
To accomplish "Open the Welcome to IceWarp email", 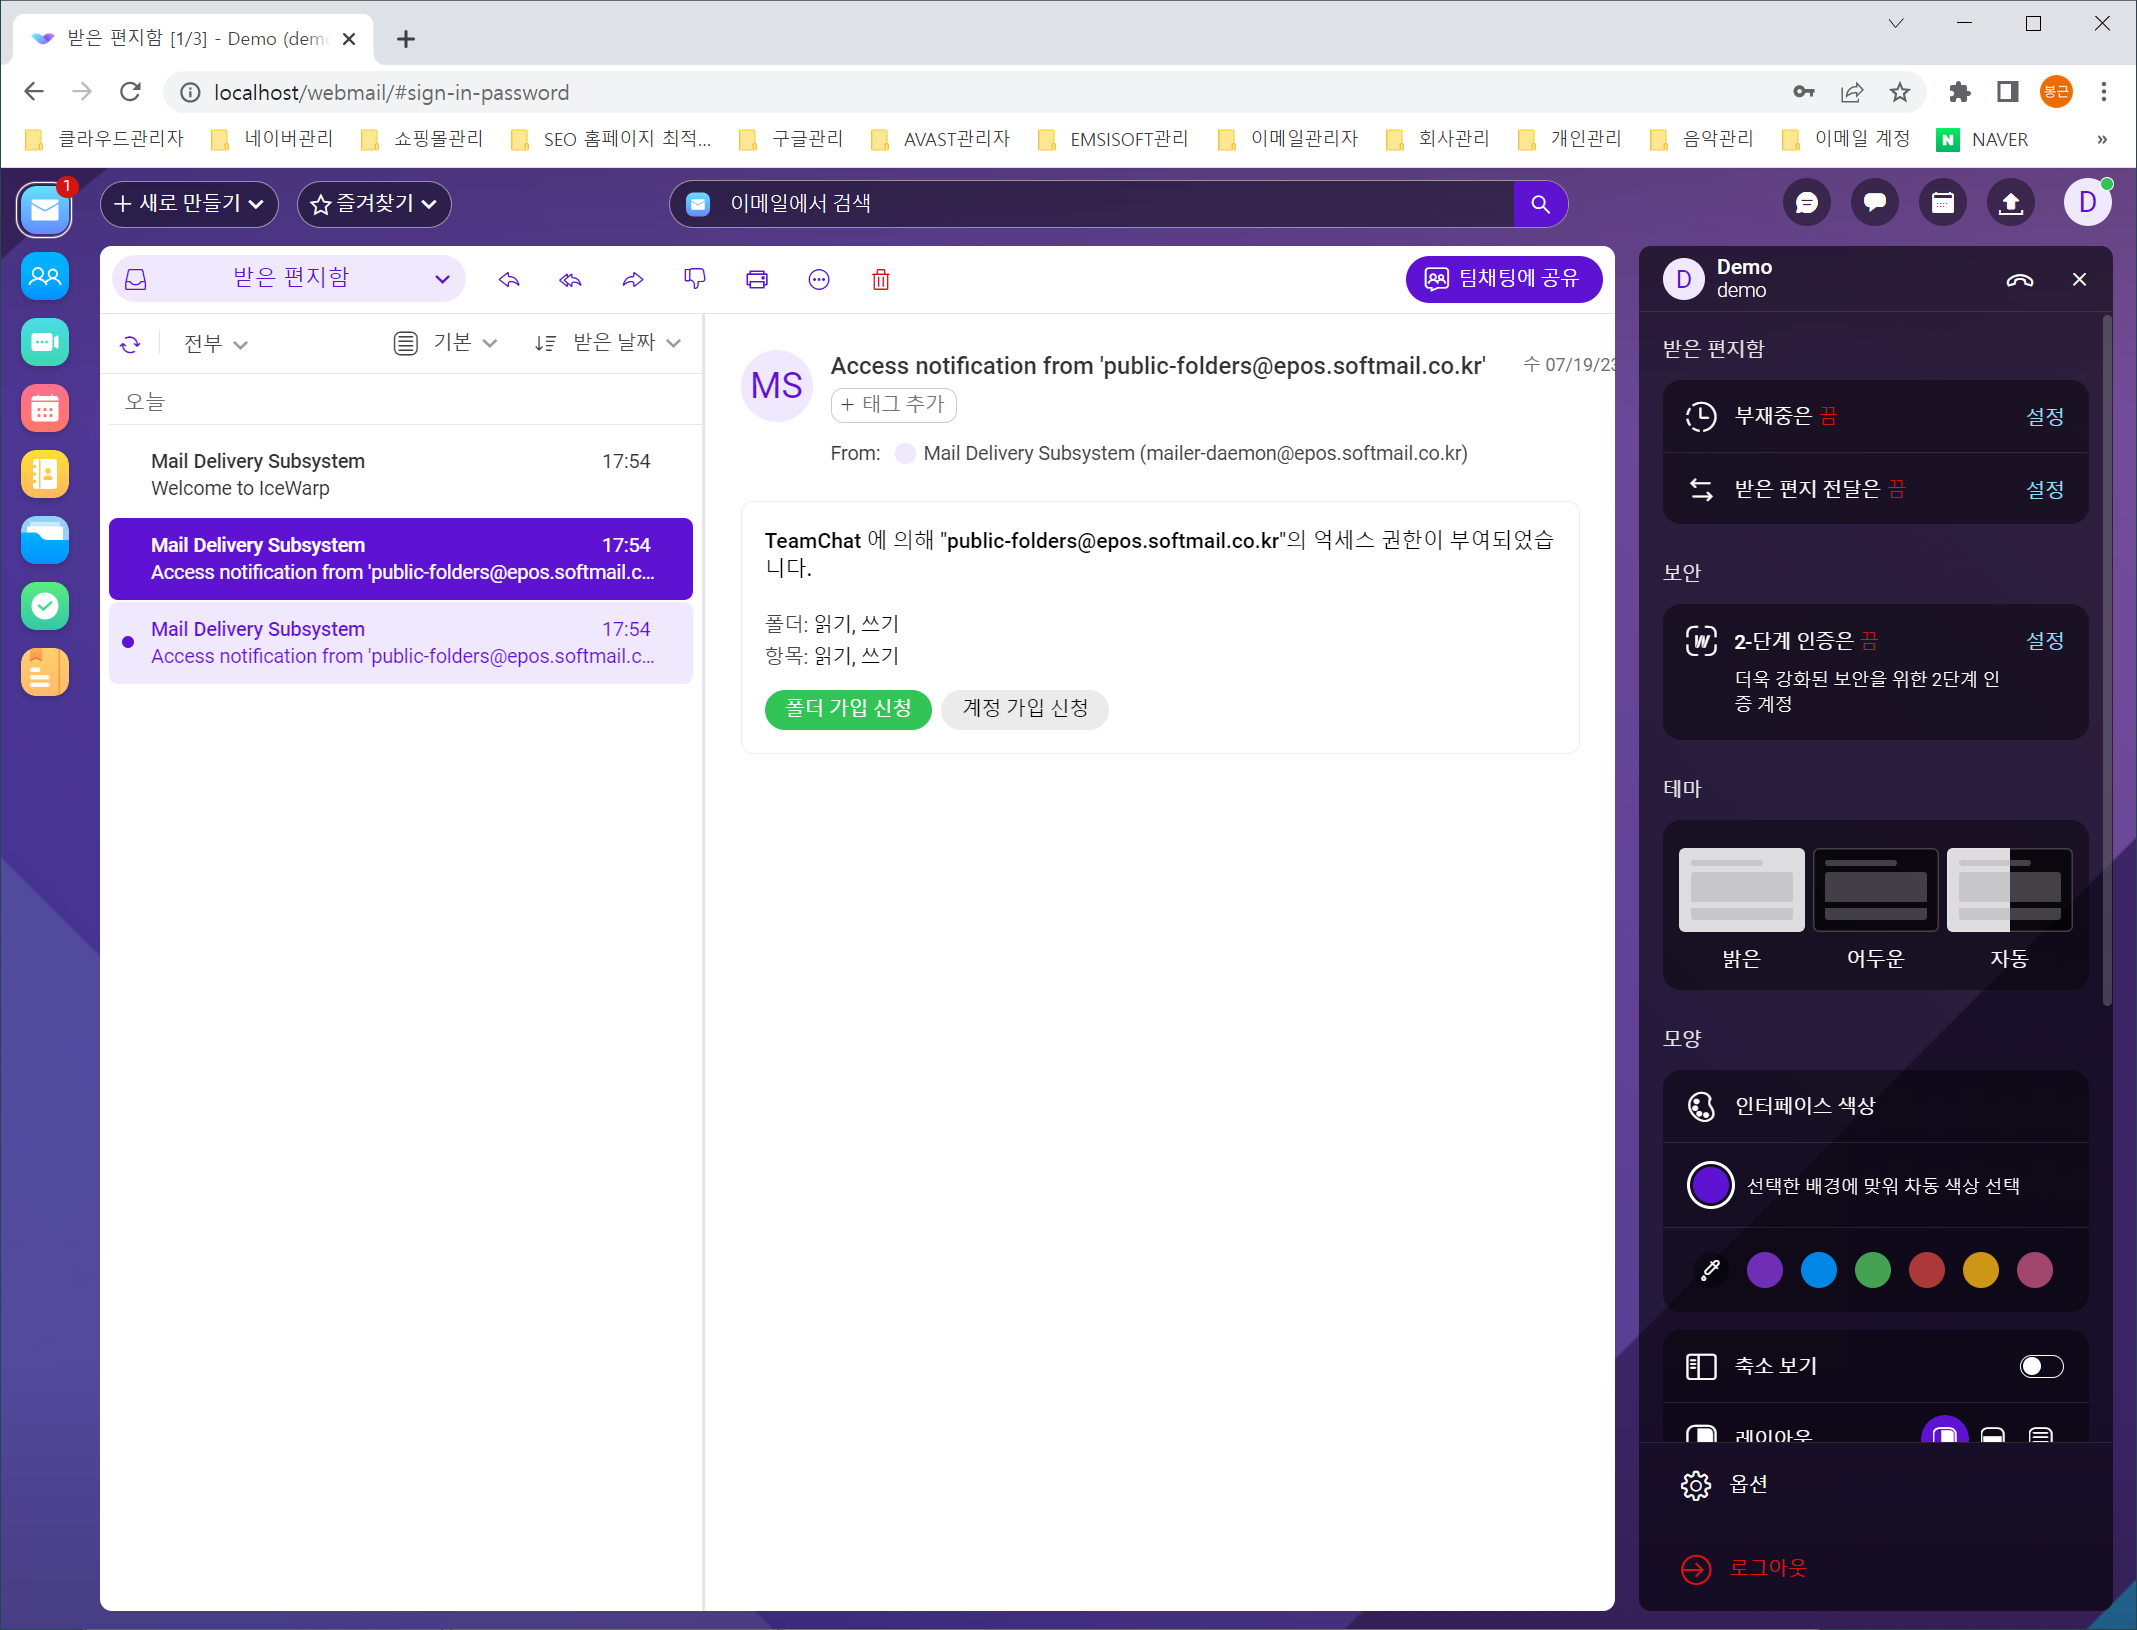I will tap(400, 474).
